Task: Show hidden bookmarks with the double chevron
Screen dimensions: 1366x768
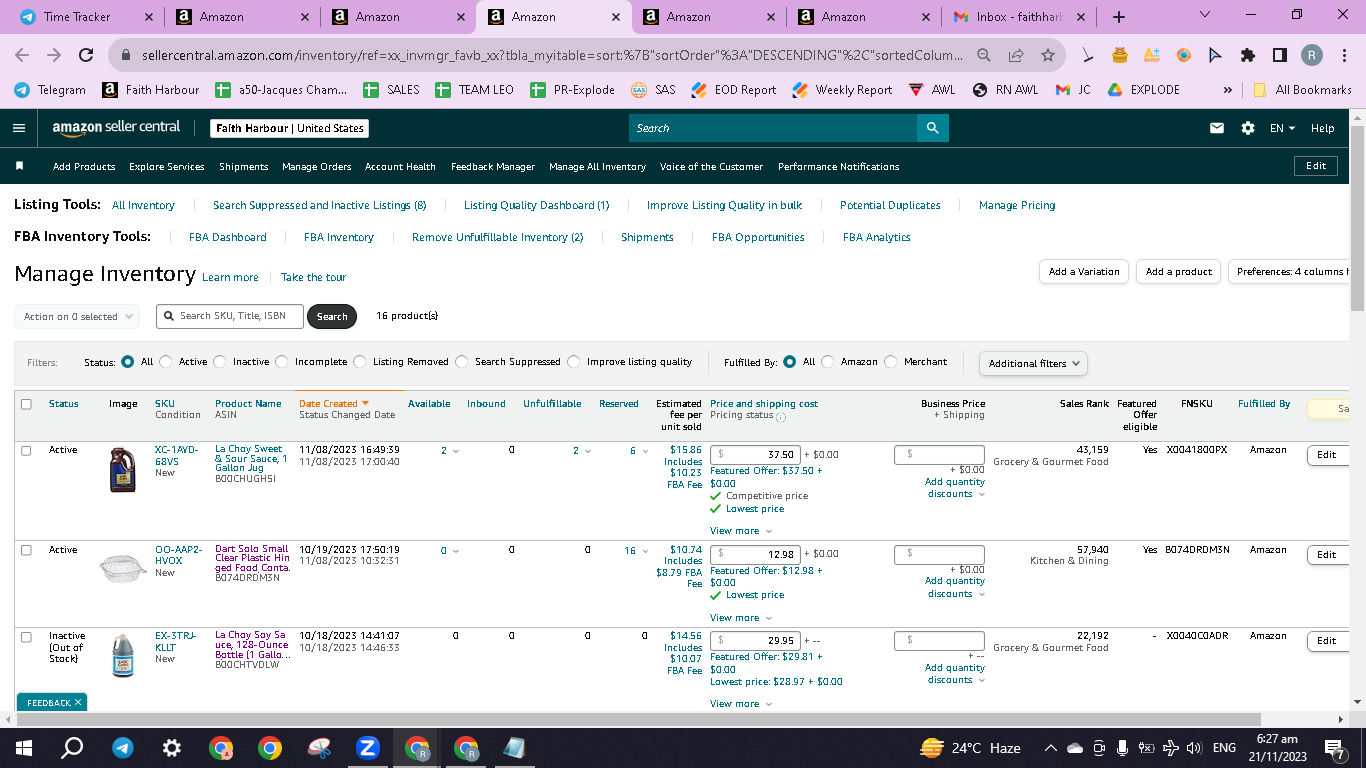Action: tap(1227, 90)
